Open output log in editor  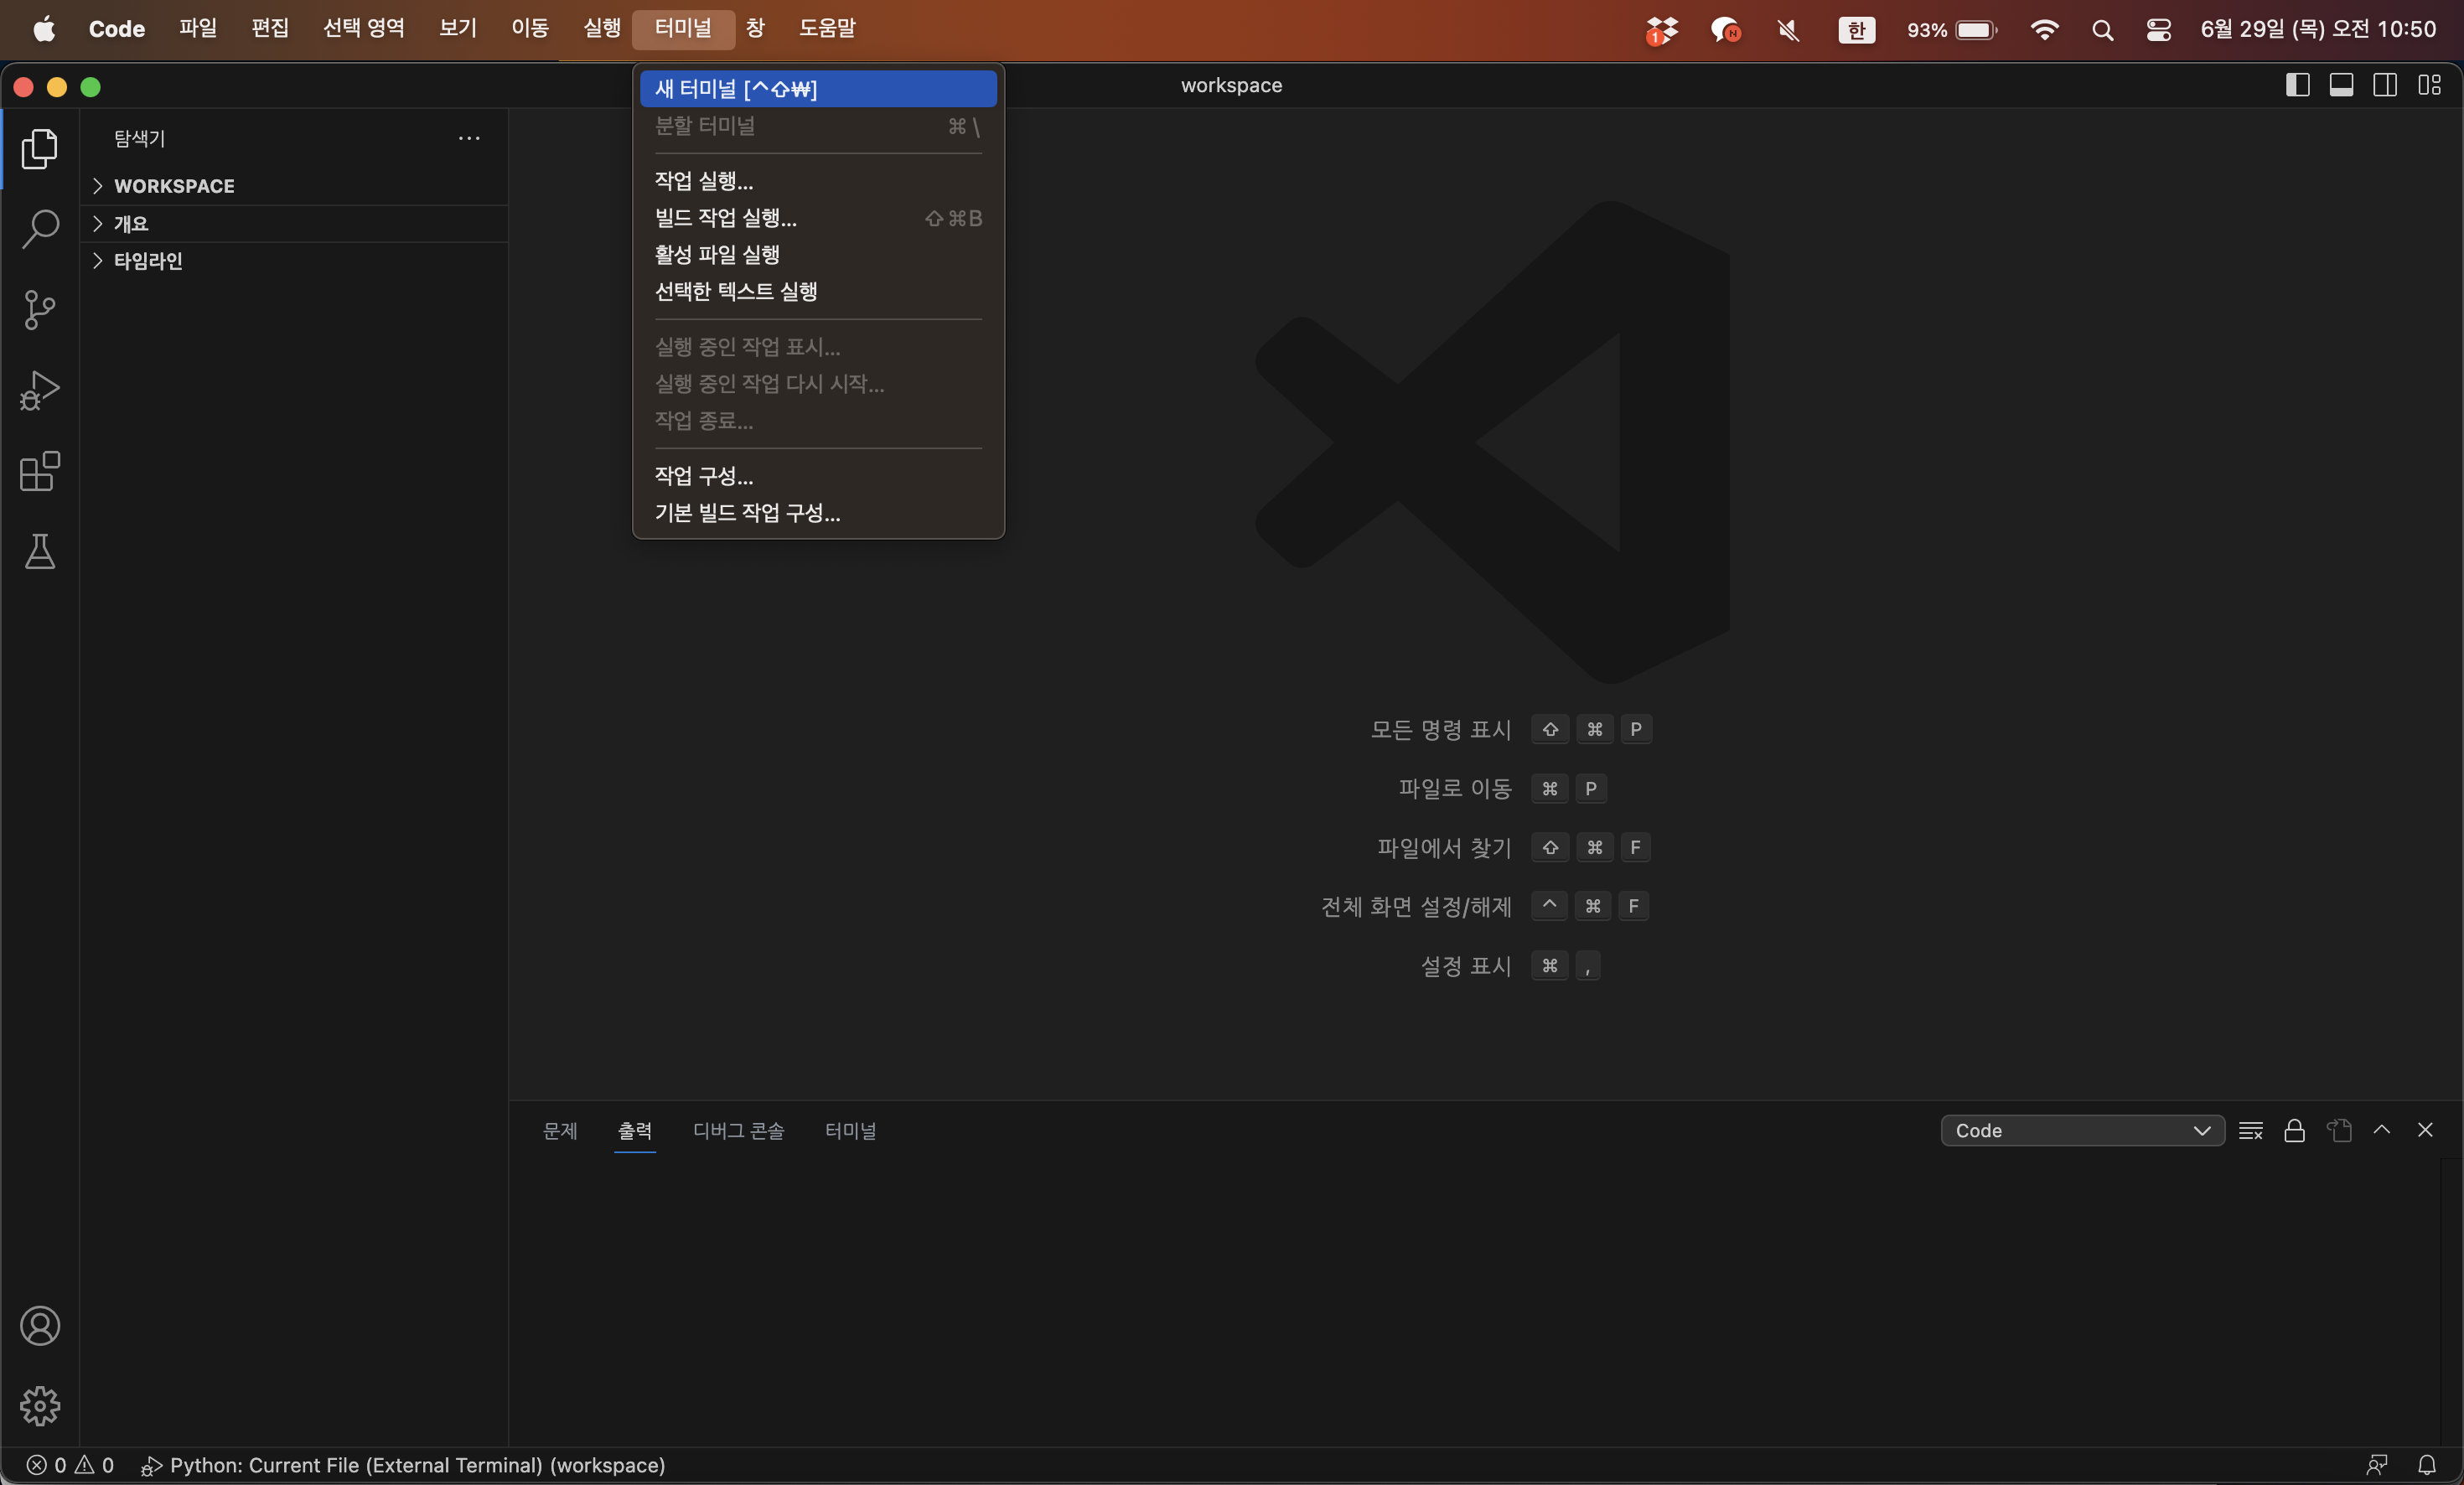click(x=2338, y=1130)
